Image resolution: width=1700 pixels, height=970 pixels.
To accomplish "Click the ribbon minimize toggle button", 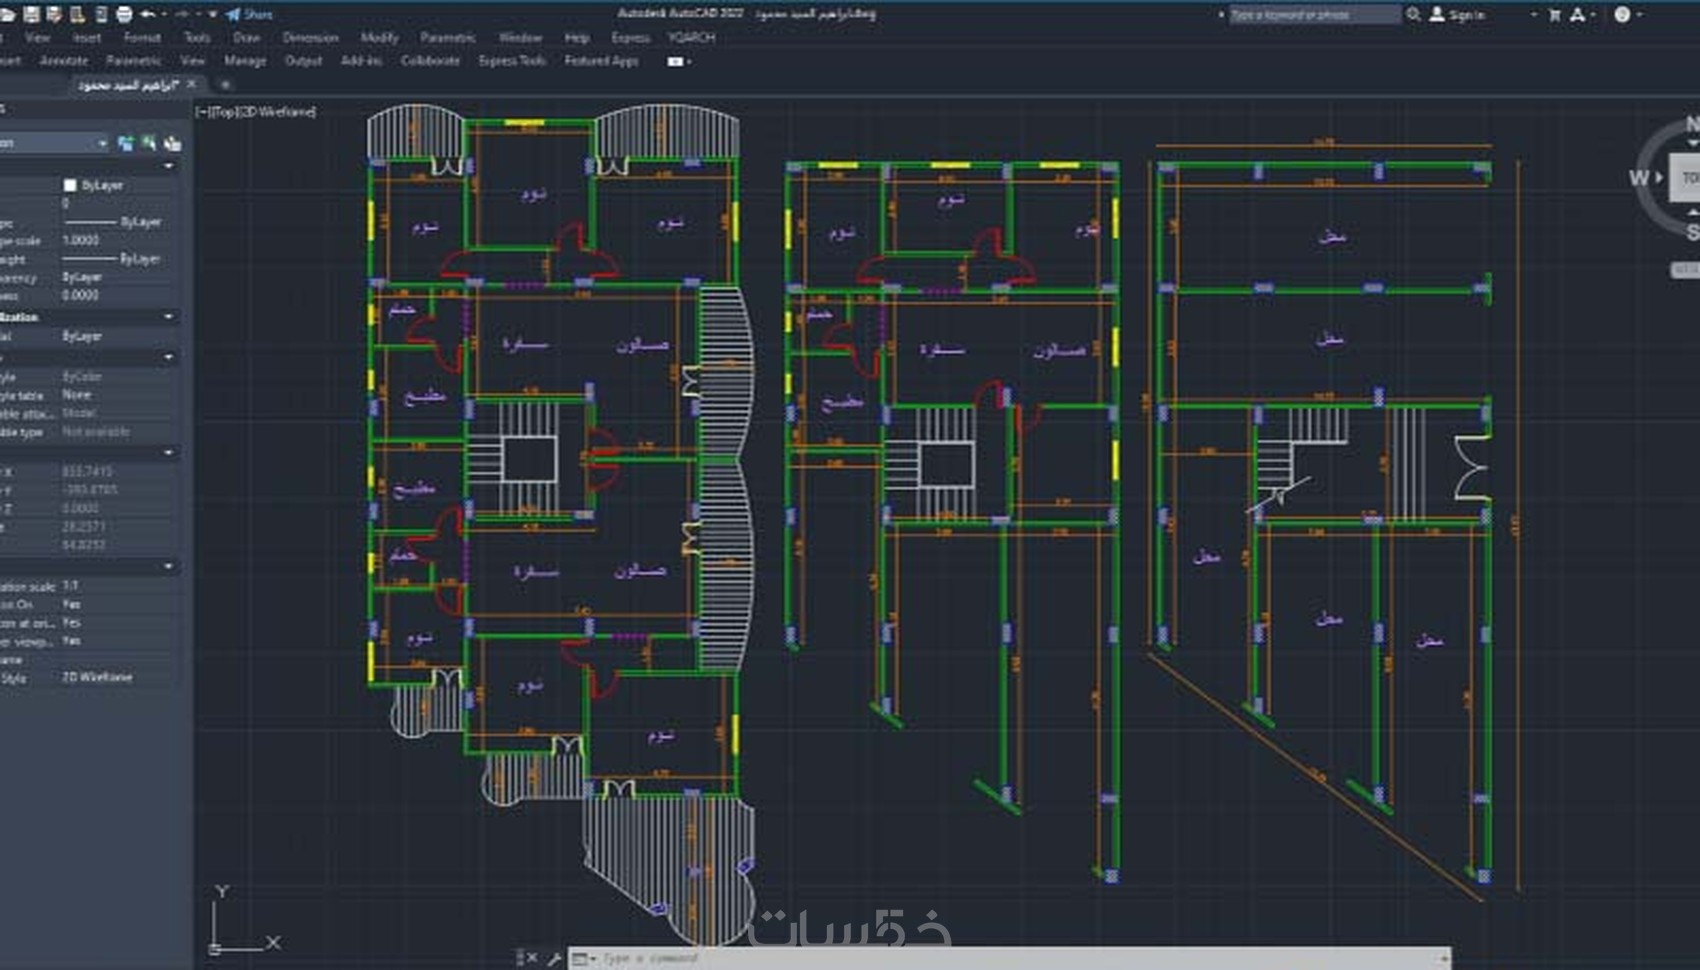I will tap(676, 62).
